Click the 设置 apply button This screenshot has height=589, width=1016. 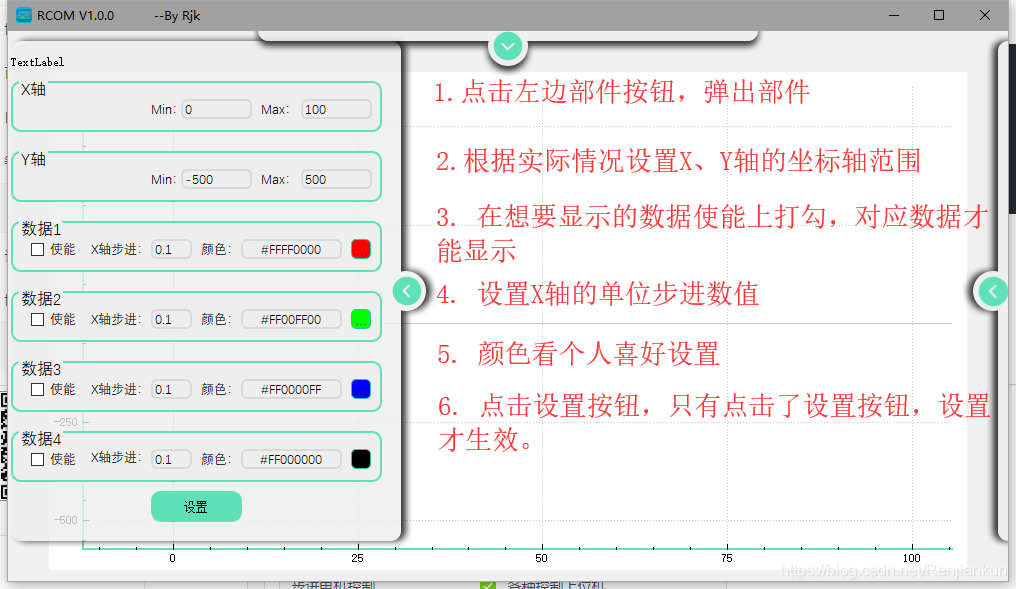(x=196, y=507)
